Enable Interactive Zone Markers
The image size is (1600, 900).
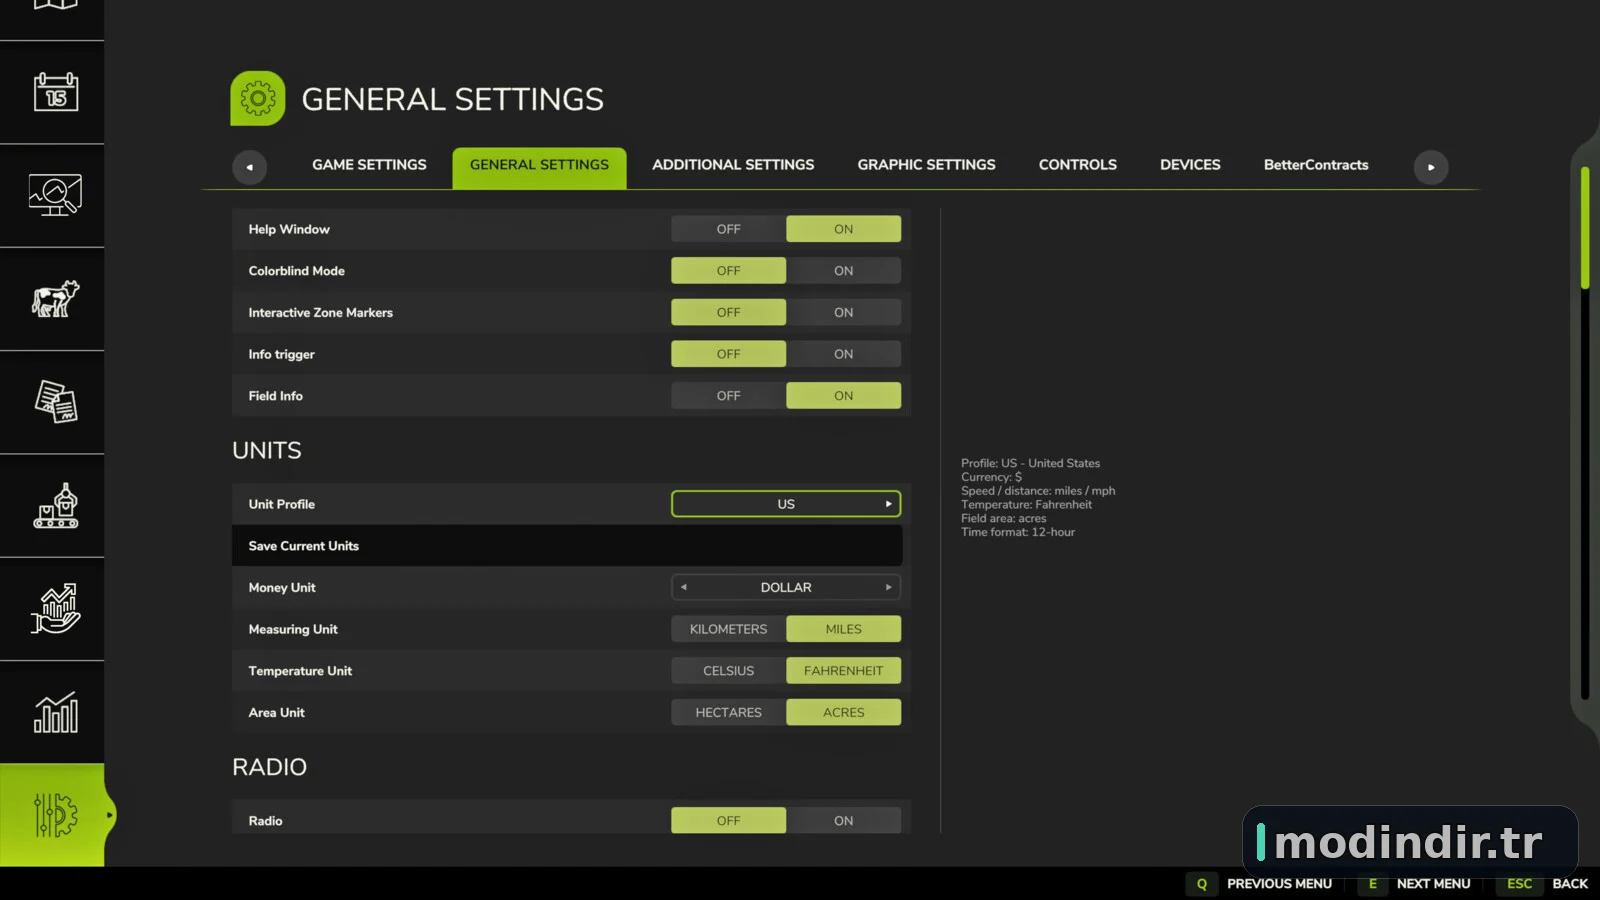tap(843, 312)
